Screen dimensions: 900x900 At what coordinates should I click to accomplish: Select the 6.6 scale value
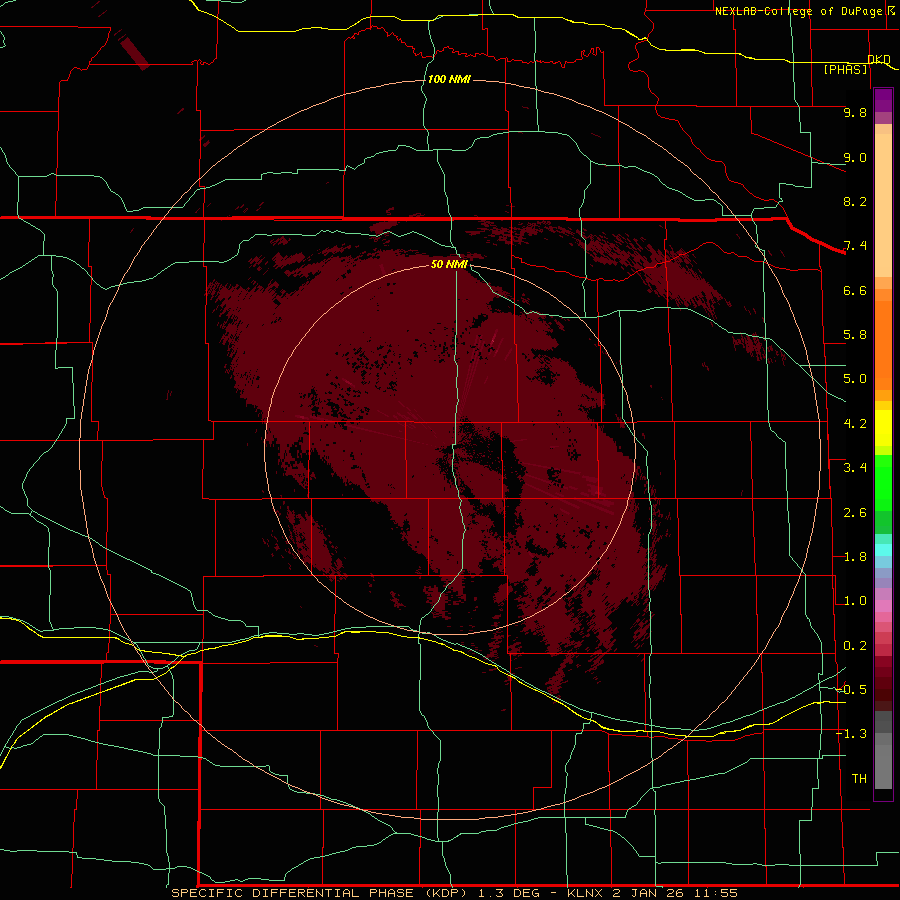[x=855, y=290]
